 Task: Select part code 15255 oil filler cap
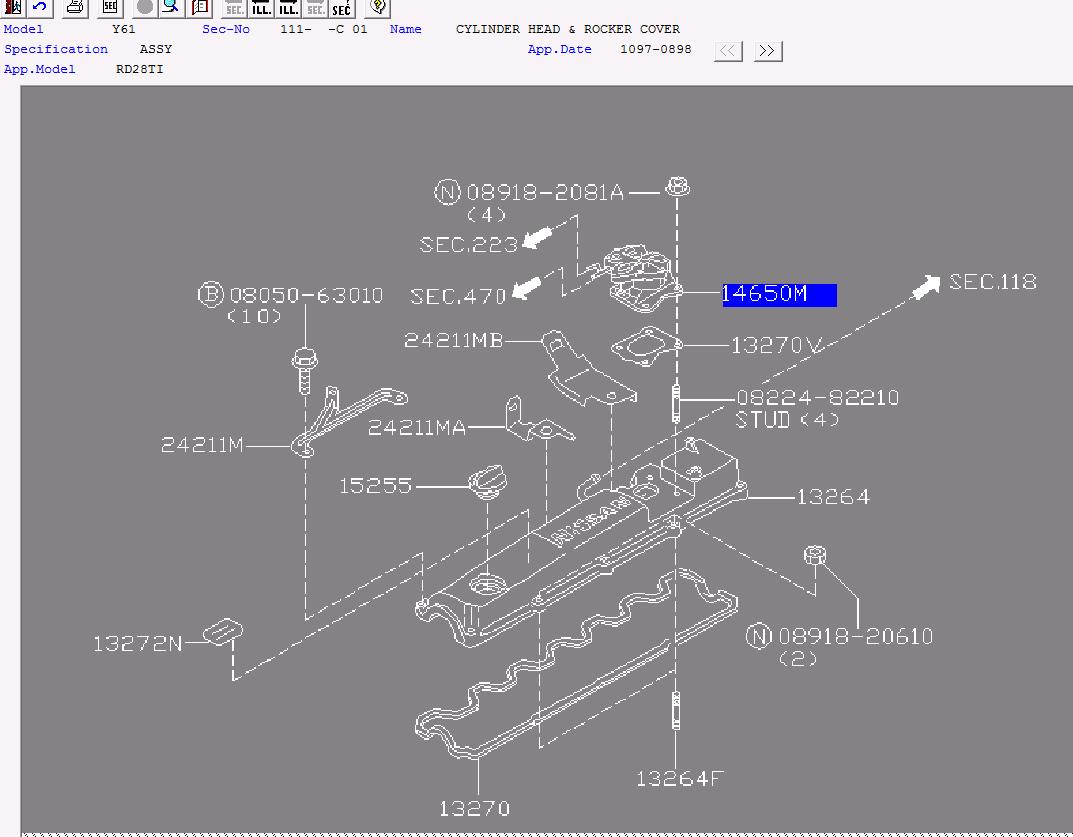[x=376, y=486]
